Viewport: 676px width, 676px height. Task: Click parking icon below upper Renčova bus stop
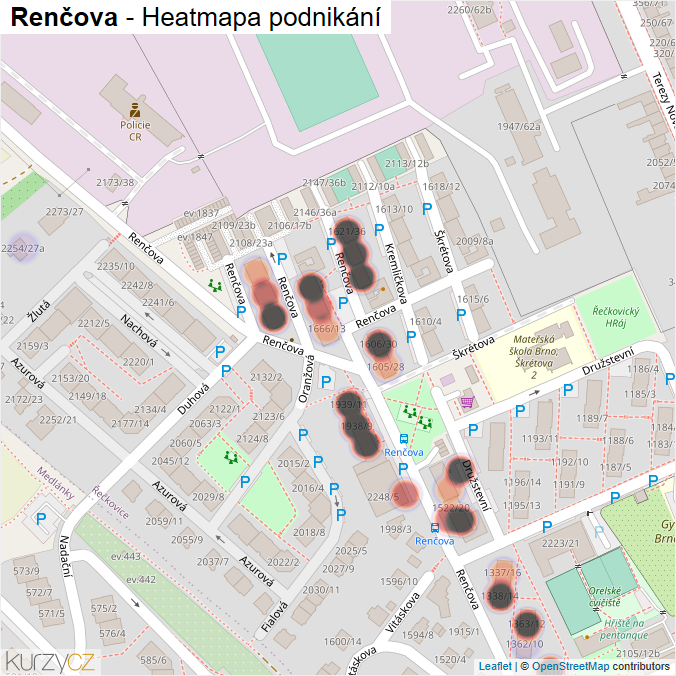click(x=403, y=469)
